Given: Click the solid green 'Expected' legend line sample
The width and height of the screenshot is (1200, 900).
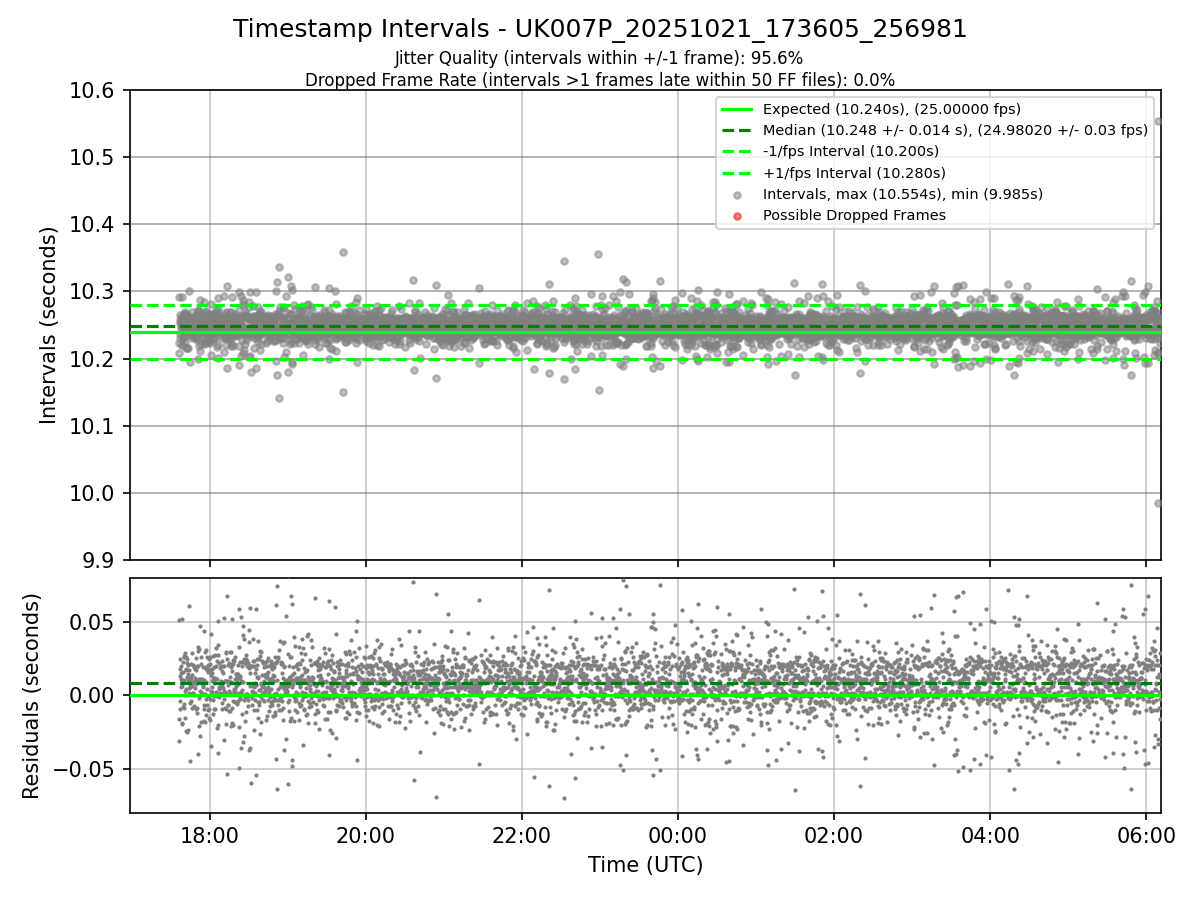Looking at the screenshot, I should [737, 109].
